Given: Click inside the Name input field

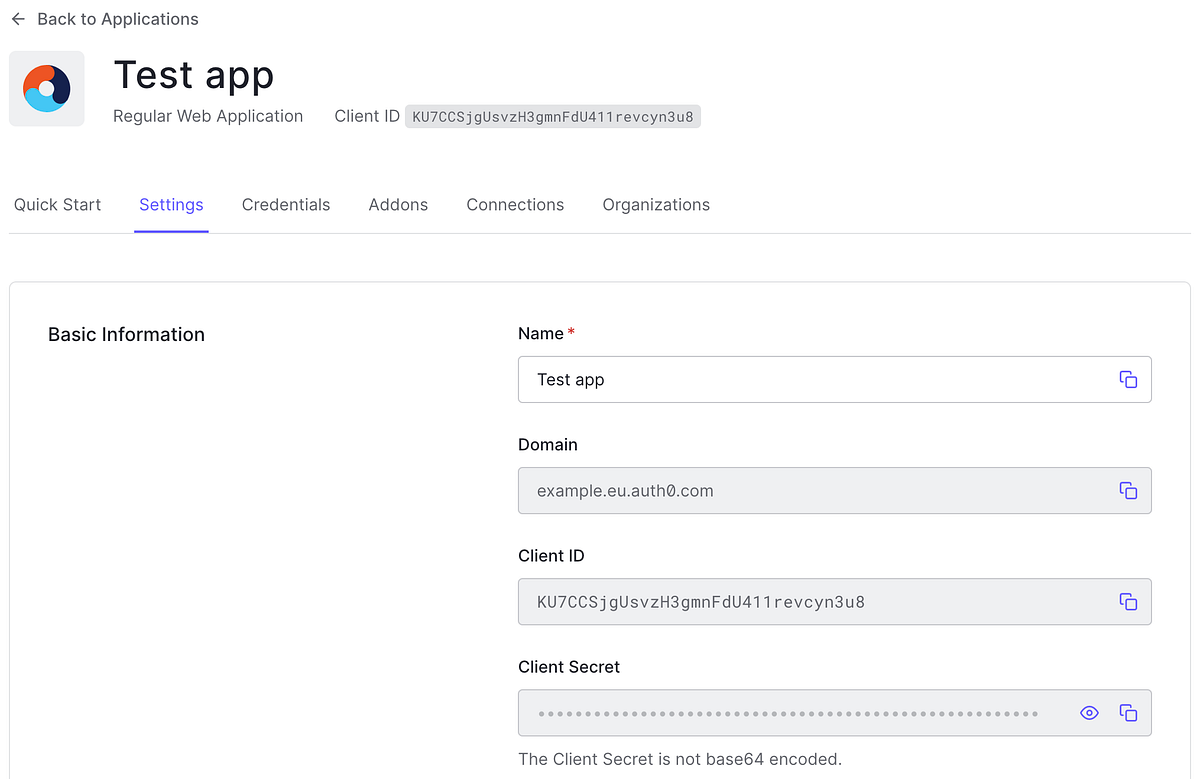Looking at the screenshot, I should click(x=800, y=379).
